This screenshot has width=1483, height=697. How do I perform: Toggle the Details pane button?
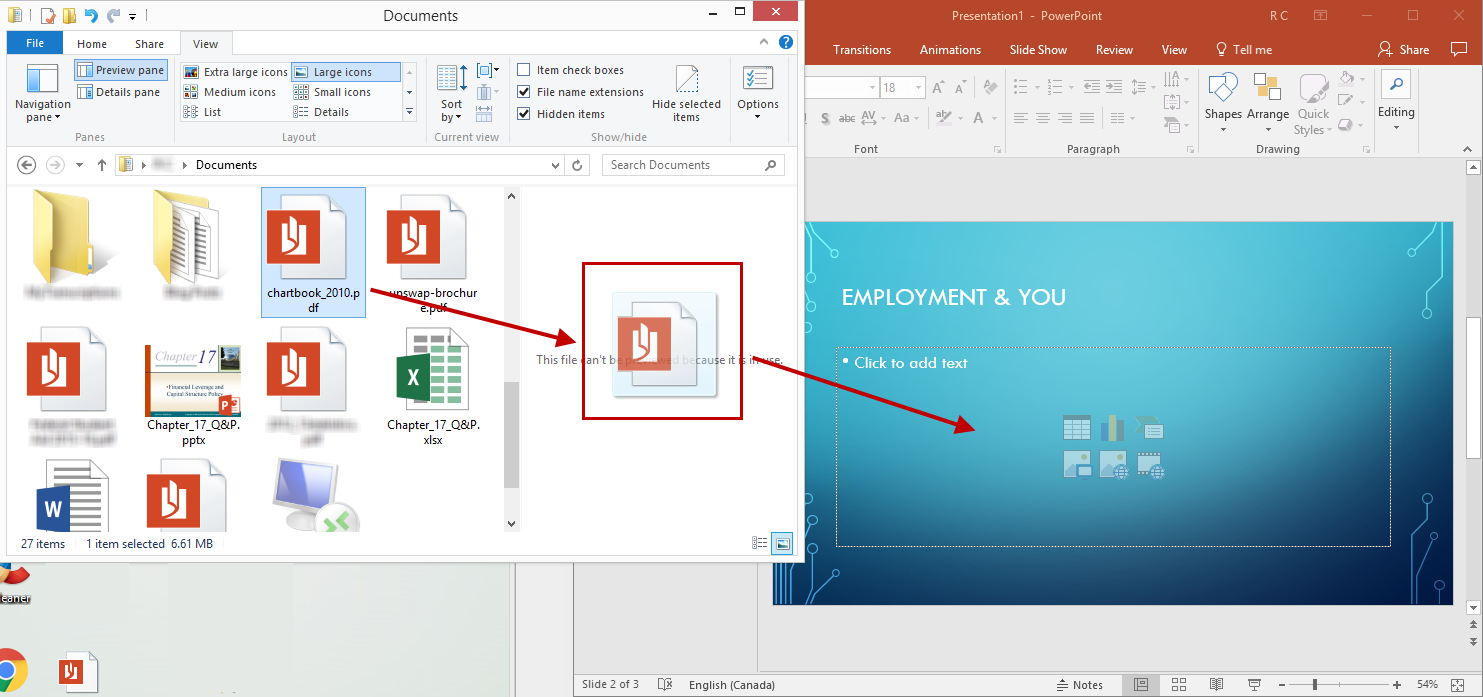click(118, 92)
